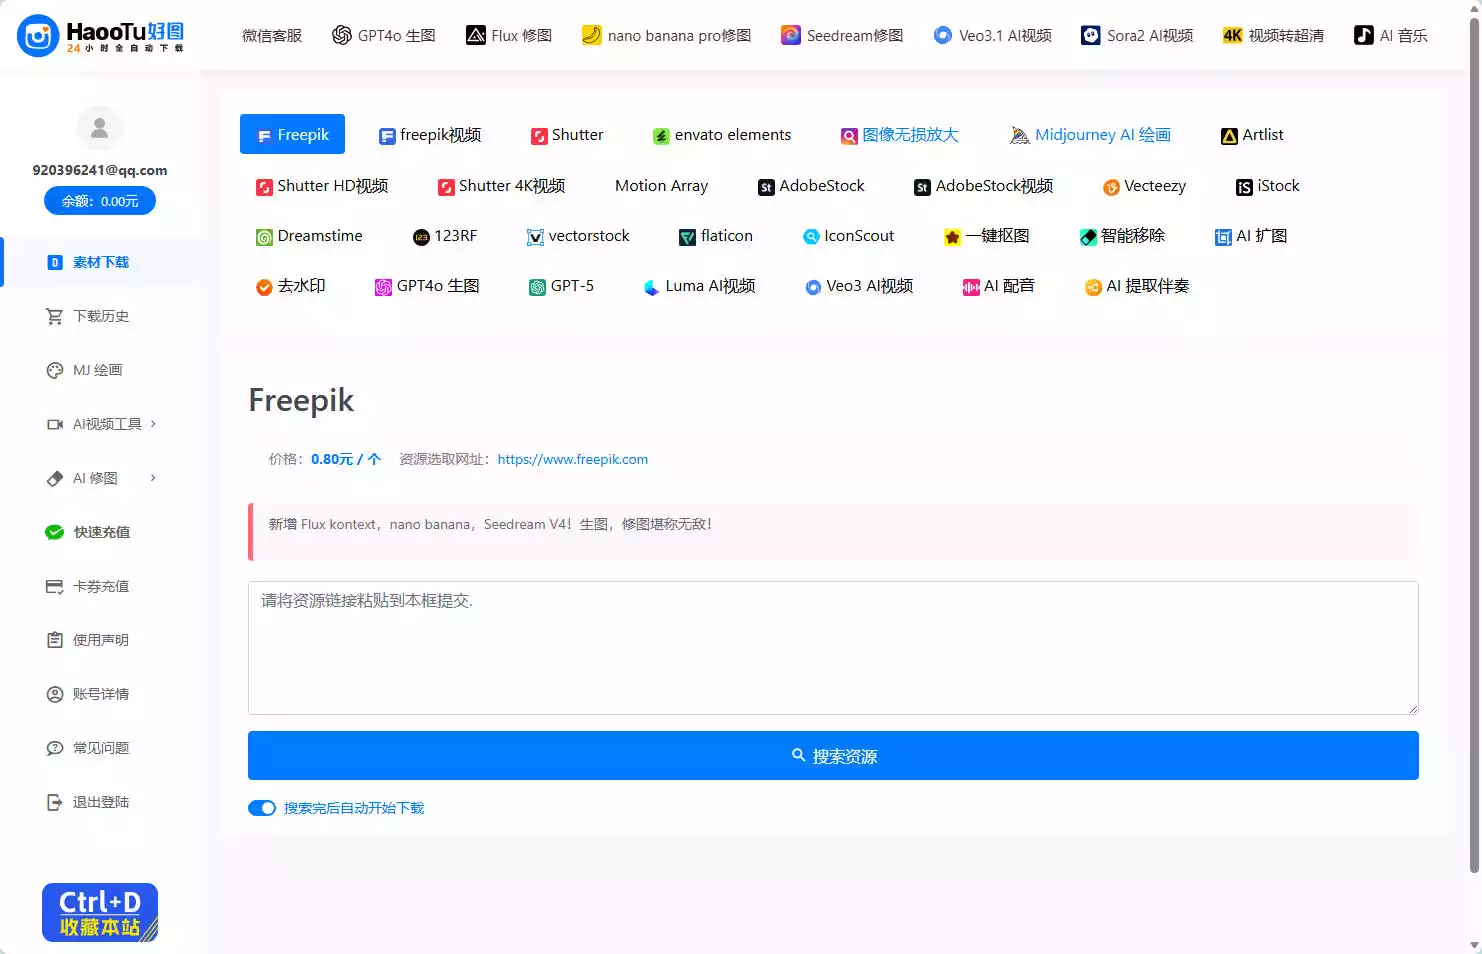This screenshot has height=954, width=1482.
Task: Expand the AI视频工具 submenu arrow
Action: point(153,424)
